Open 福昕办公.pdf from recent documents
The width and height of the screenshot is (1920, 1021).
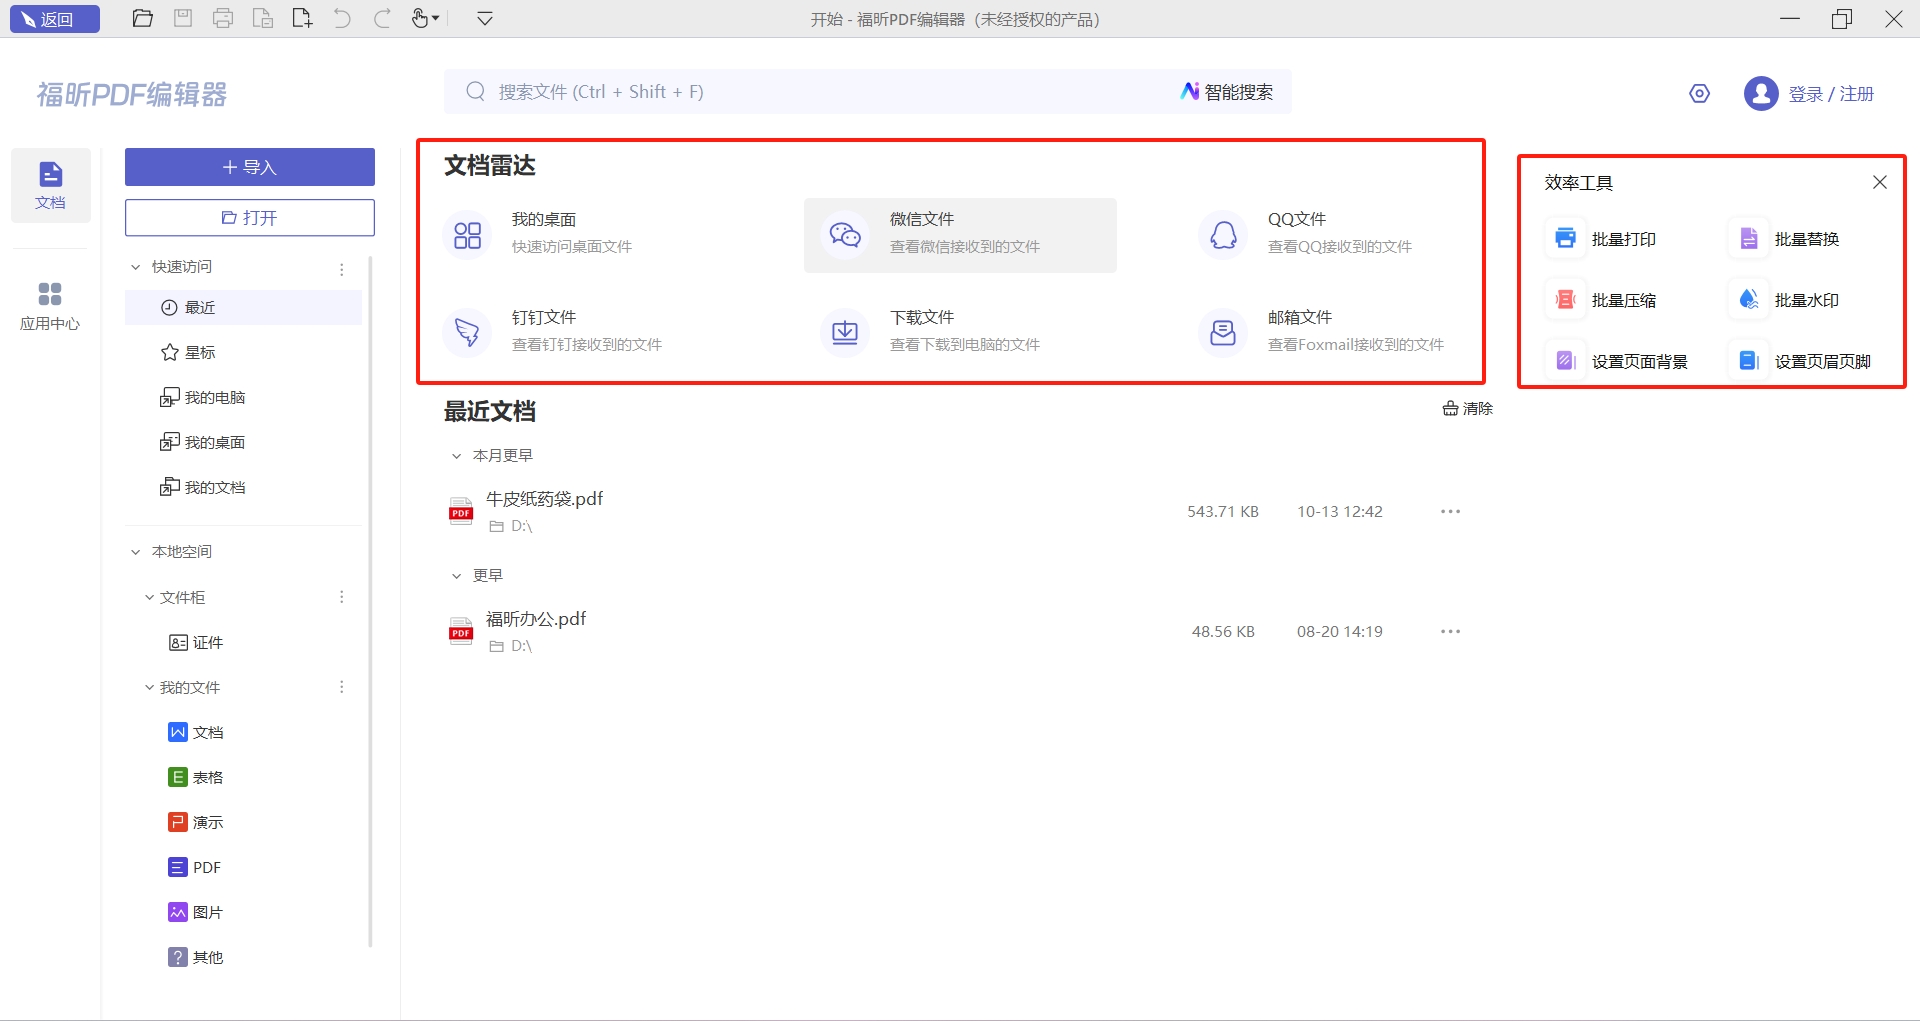(960, 632)
